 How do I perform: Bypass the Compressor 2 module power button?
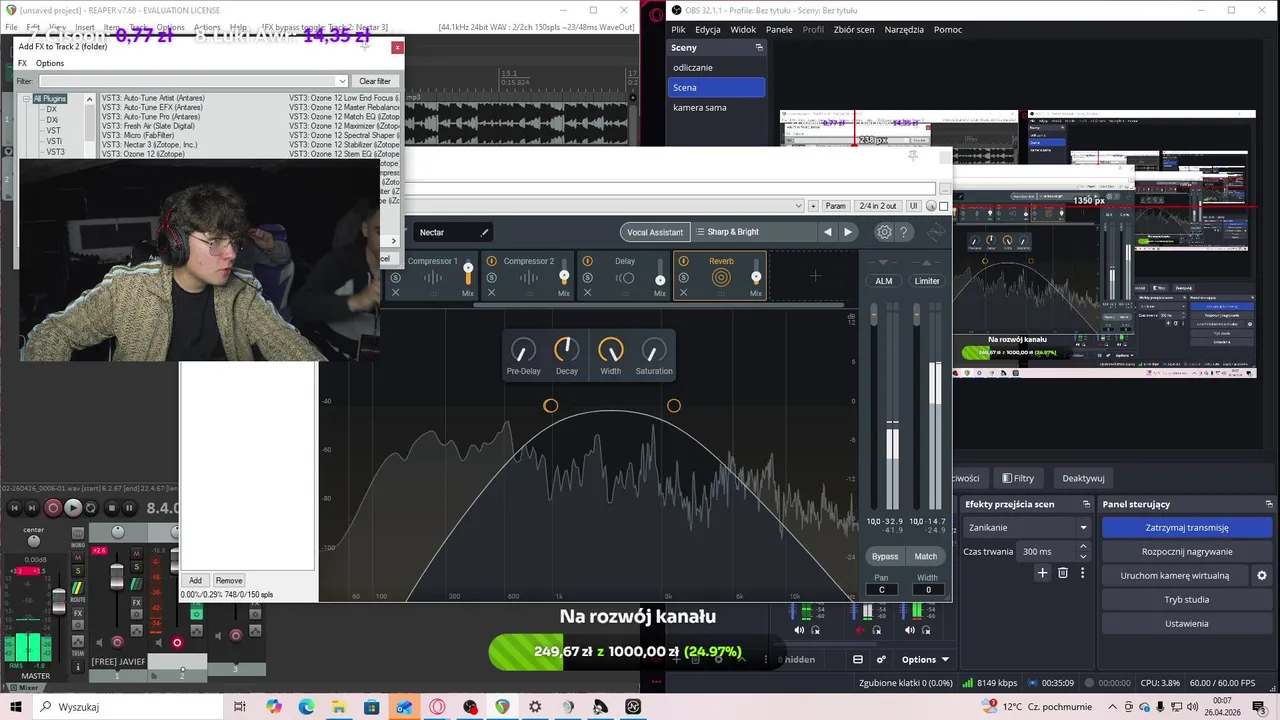(491, 261)
